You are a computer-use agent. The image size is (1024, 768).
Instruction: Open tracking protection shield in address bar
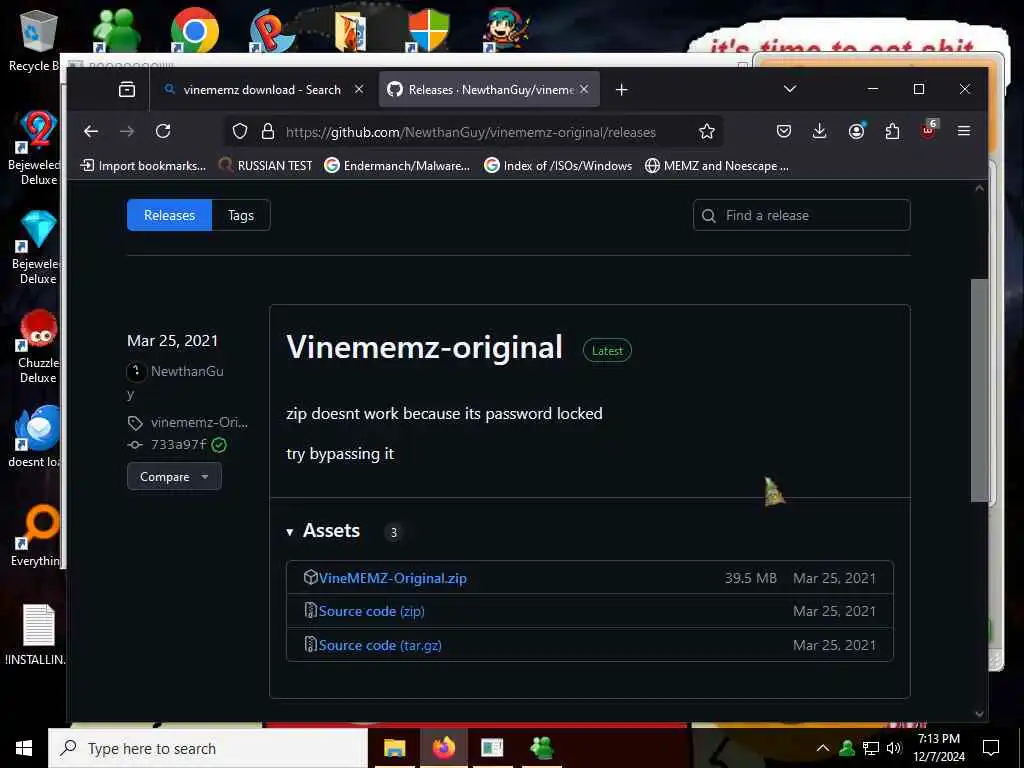coord(240,131)
